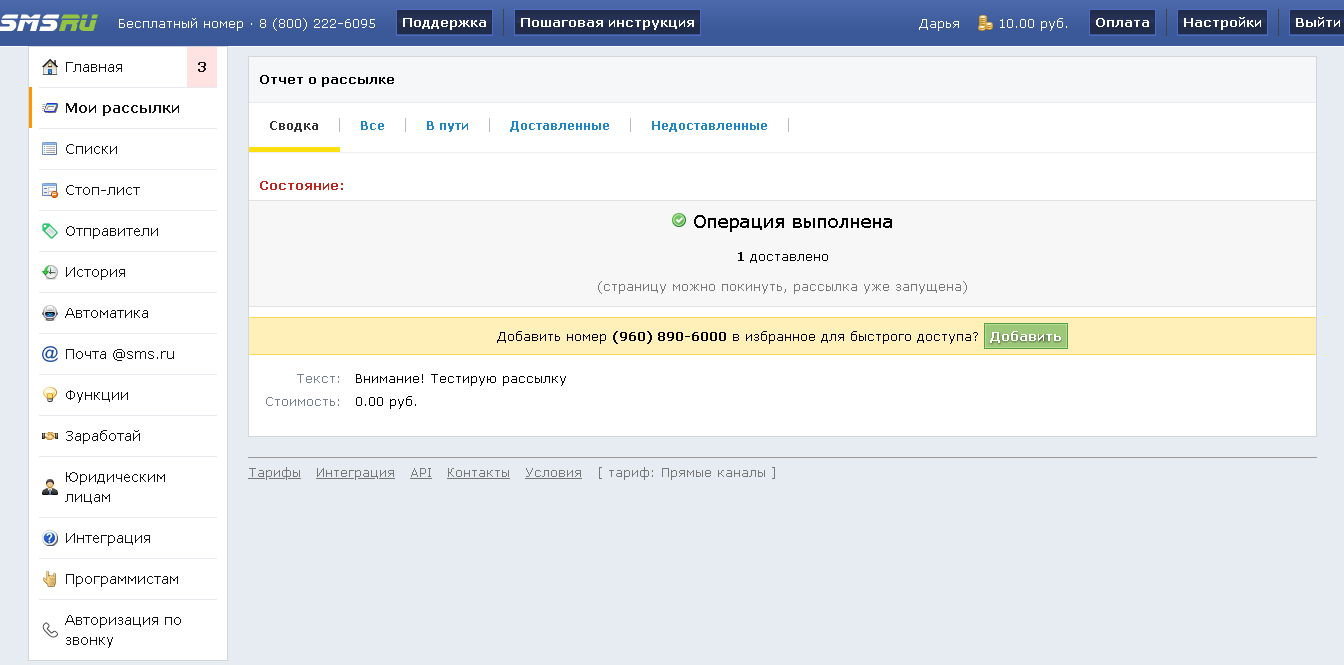Open Почта @sms.ru
Screen dimensions: 1344x665
[x=113, y=353]
